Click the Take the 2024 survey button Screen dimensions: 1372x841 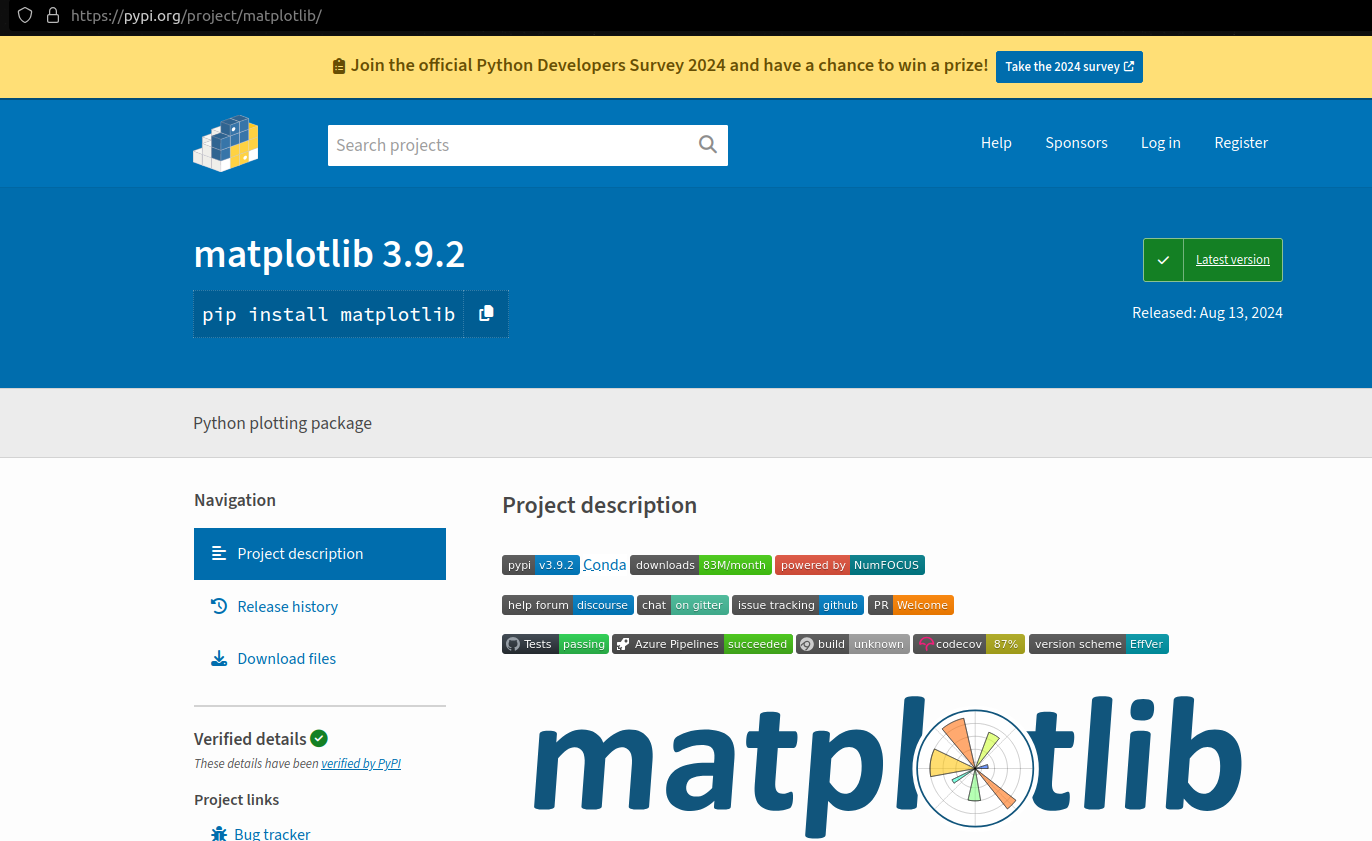pyautogui.click(x=1069, y=66)
